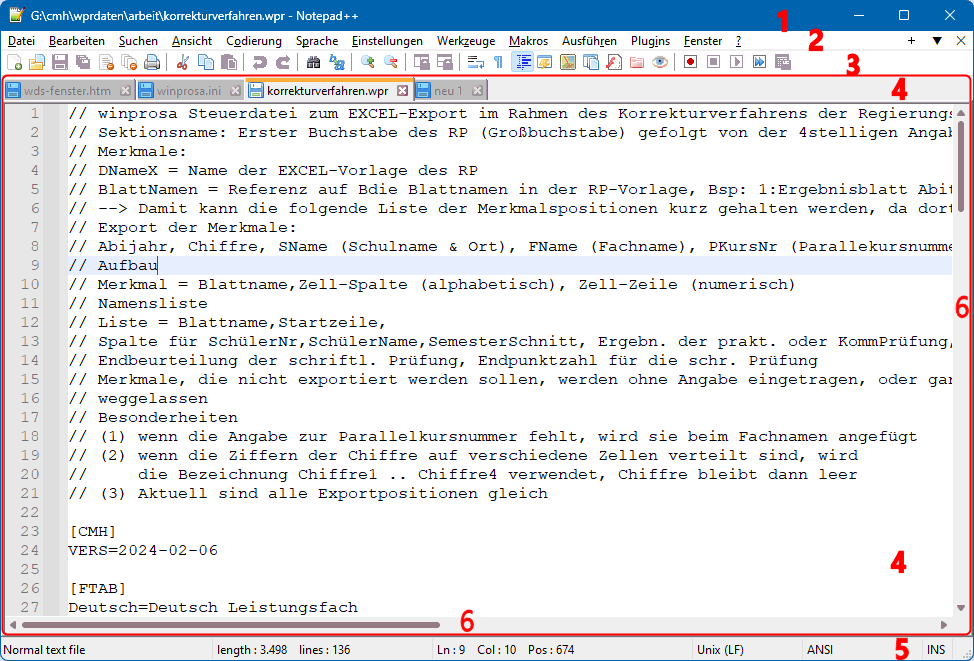Toggle the monitoring eye icon
Image resolution: width=974 pixels, height=661 pixels.
(659, 62)
